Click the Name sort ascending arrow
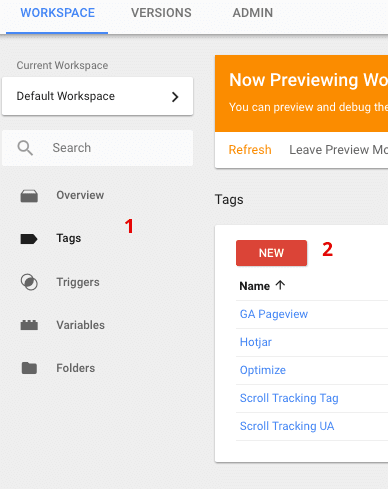The image size is (388, 489). pos(280,285)
